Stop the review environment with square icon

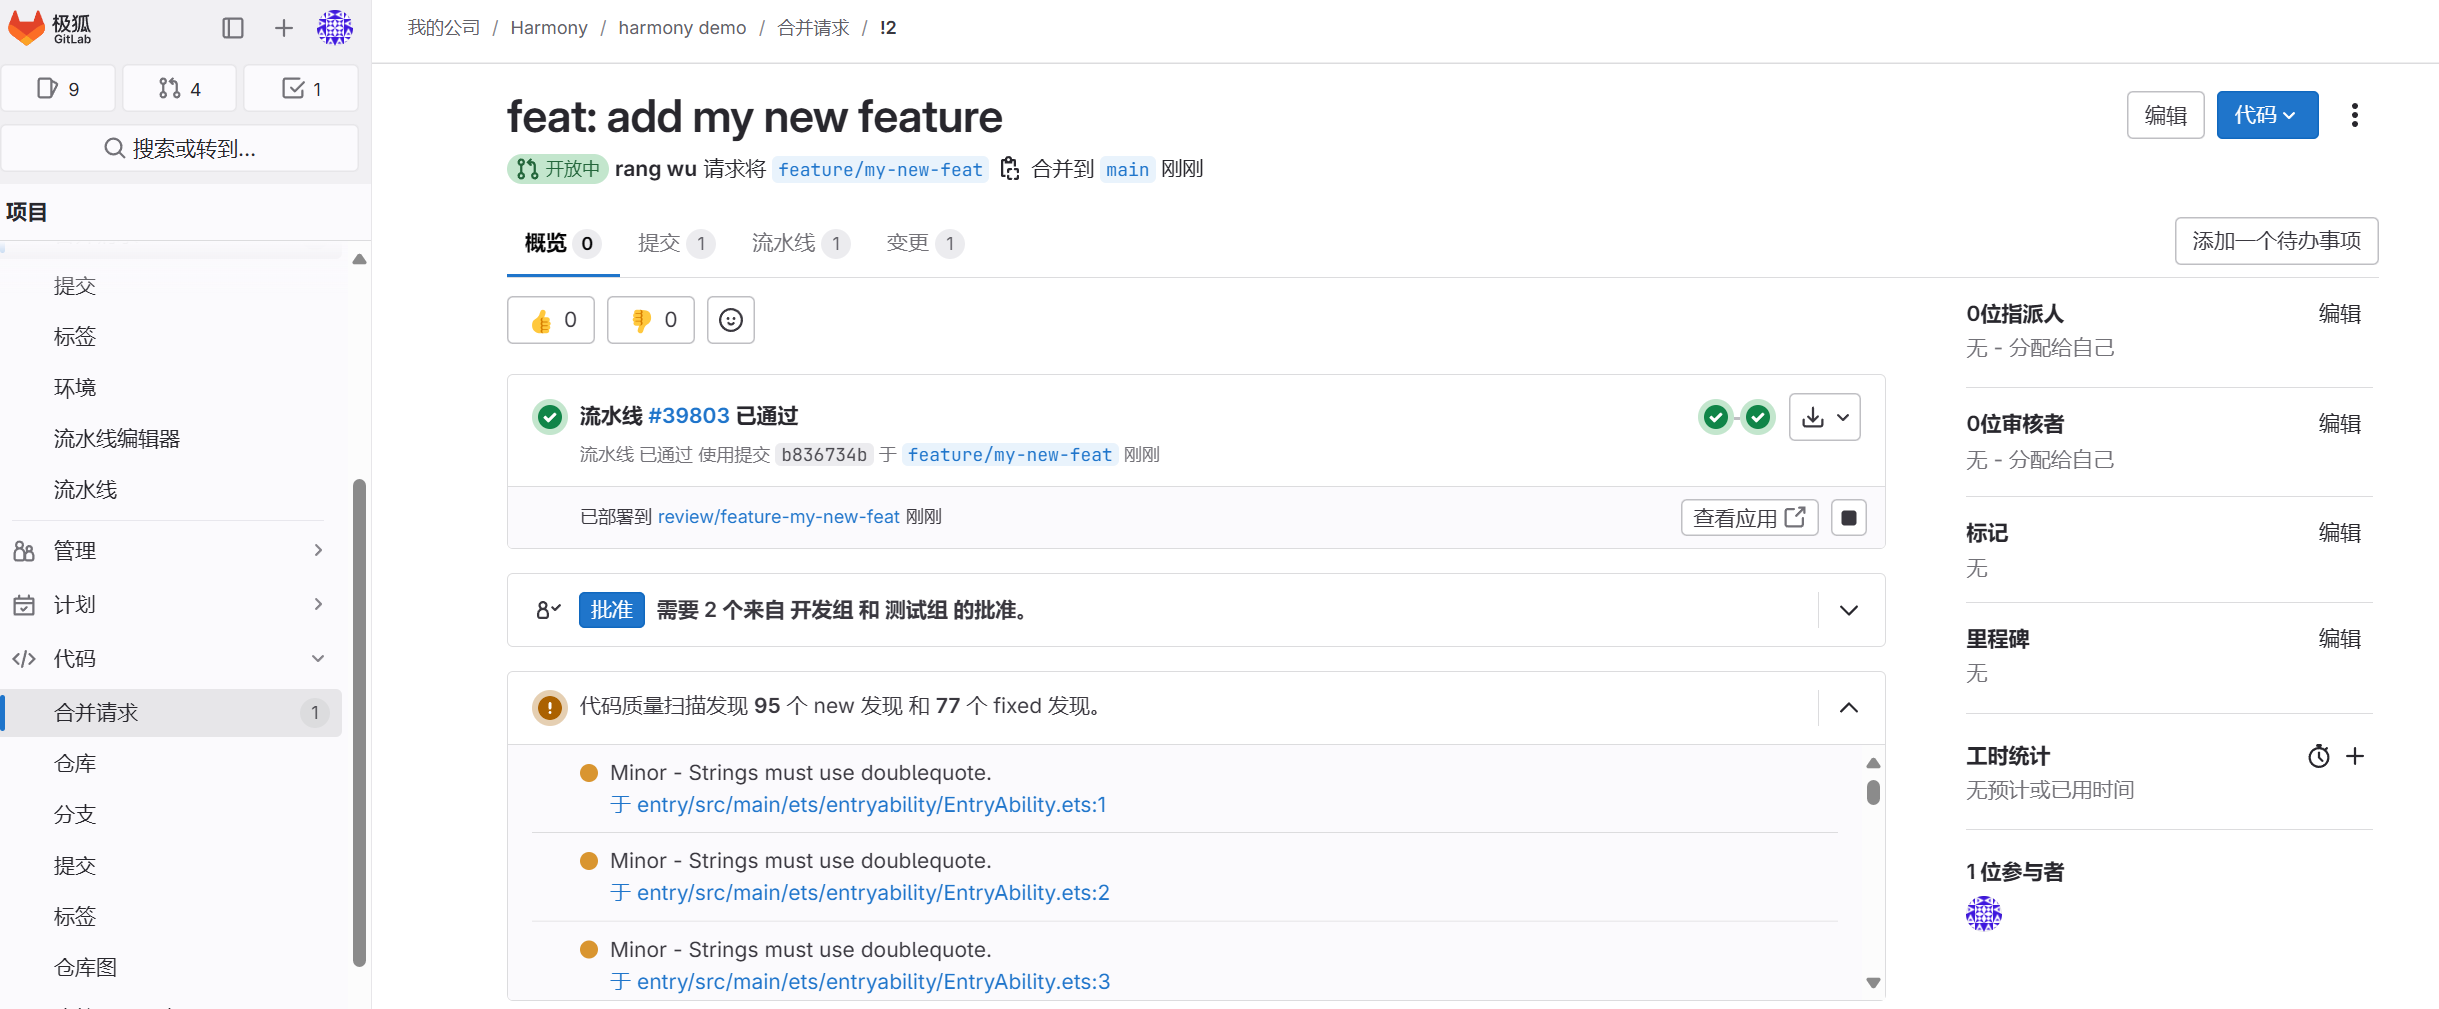pyautogui.click(x=1848, y=517)
